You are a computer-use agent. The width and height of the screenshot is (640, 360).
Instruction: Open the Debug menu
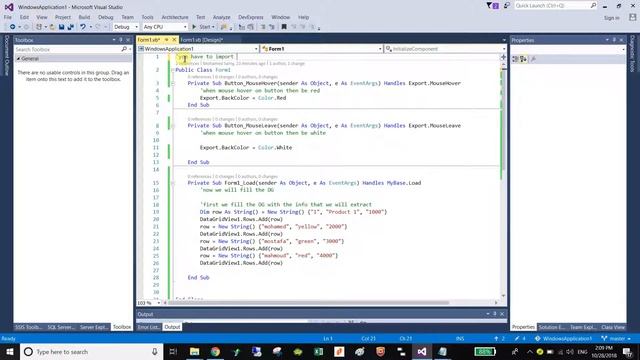click(105, 17)
